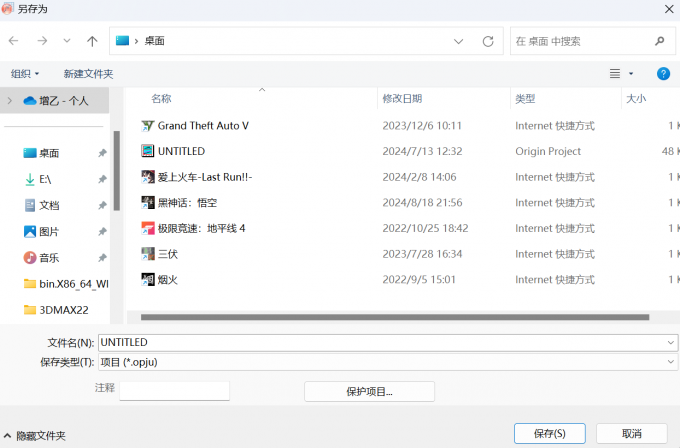Screen dimensions: 680x448
Task: Click Origin Project type cell
Action: click(x=548, y=151)
